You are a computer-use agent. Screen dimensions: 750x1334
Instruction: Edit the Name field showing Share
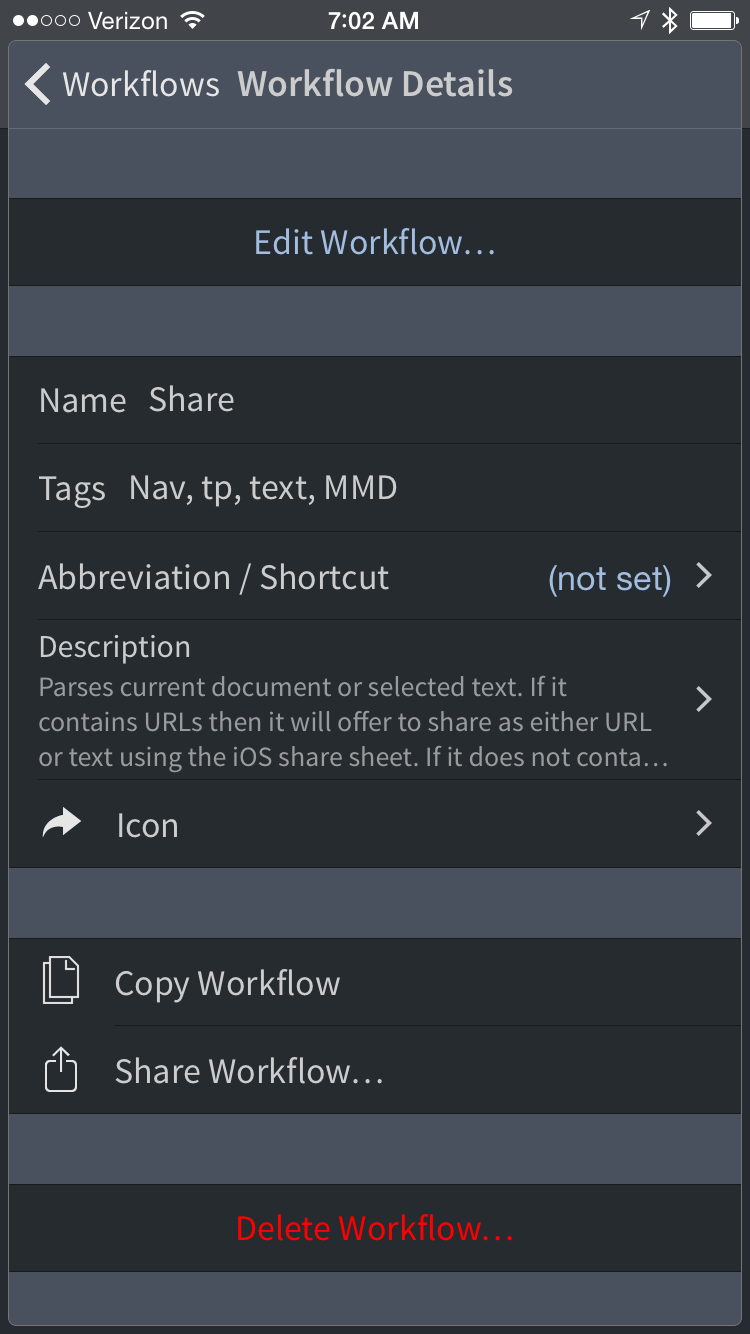click(x=375, y=400)
